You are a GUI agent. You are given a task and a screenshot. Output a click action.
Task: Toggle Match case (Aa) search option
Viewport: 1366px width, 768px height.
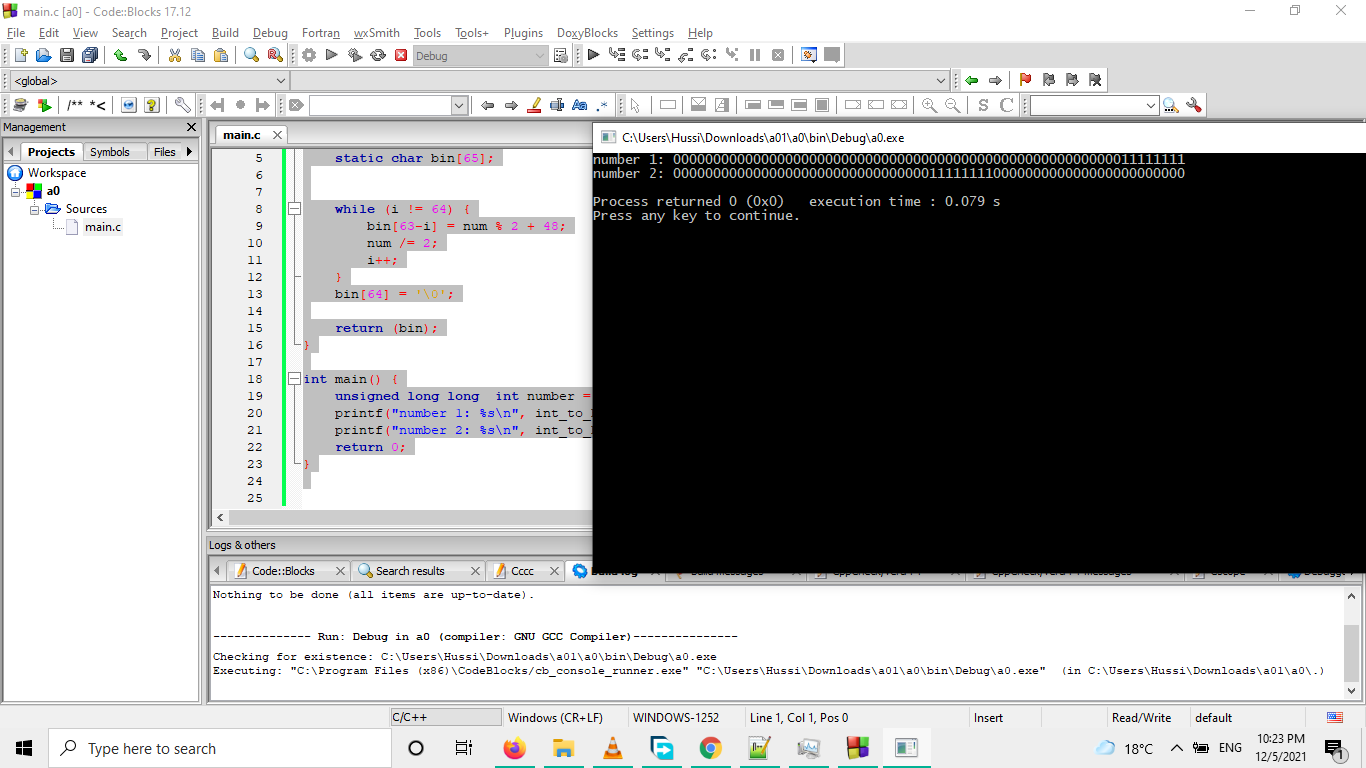(x=579, y=105)
